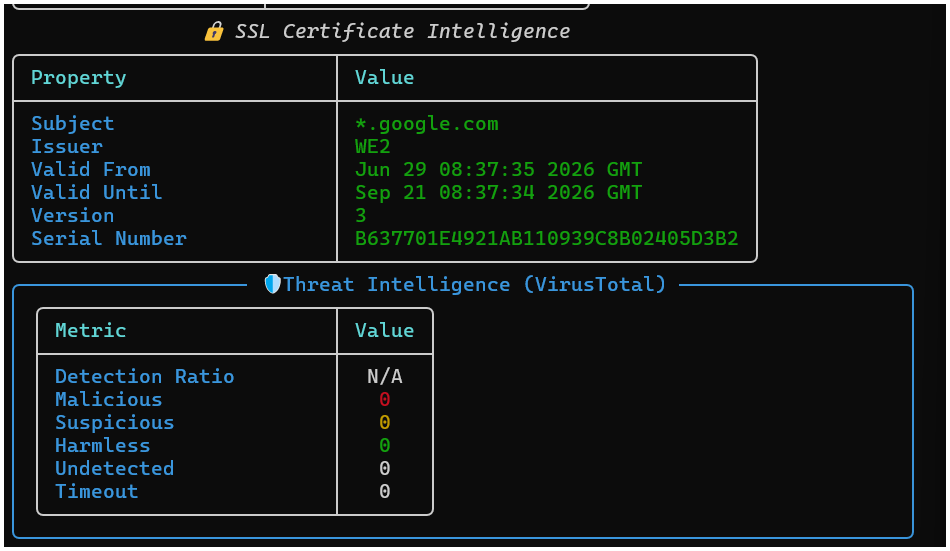Click the Valid From label

point(90,169)
